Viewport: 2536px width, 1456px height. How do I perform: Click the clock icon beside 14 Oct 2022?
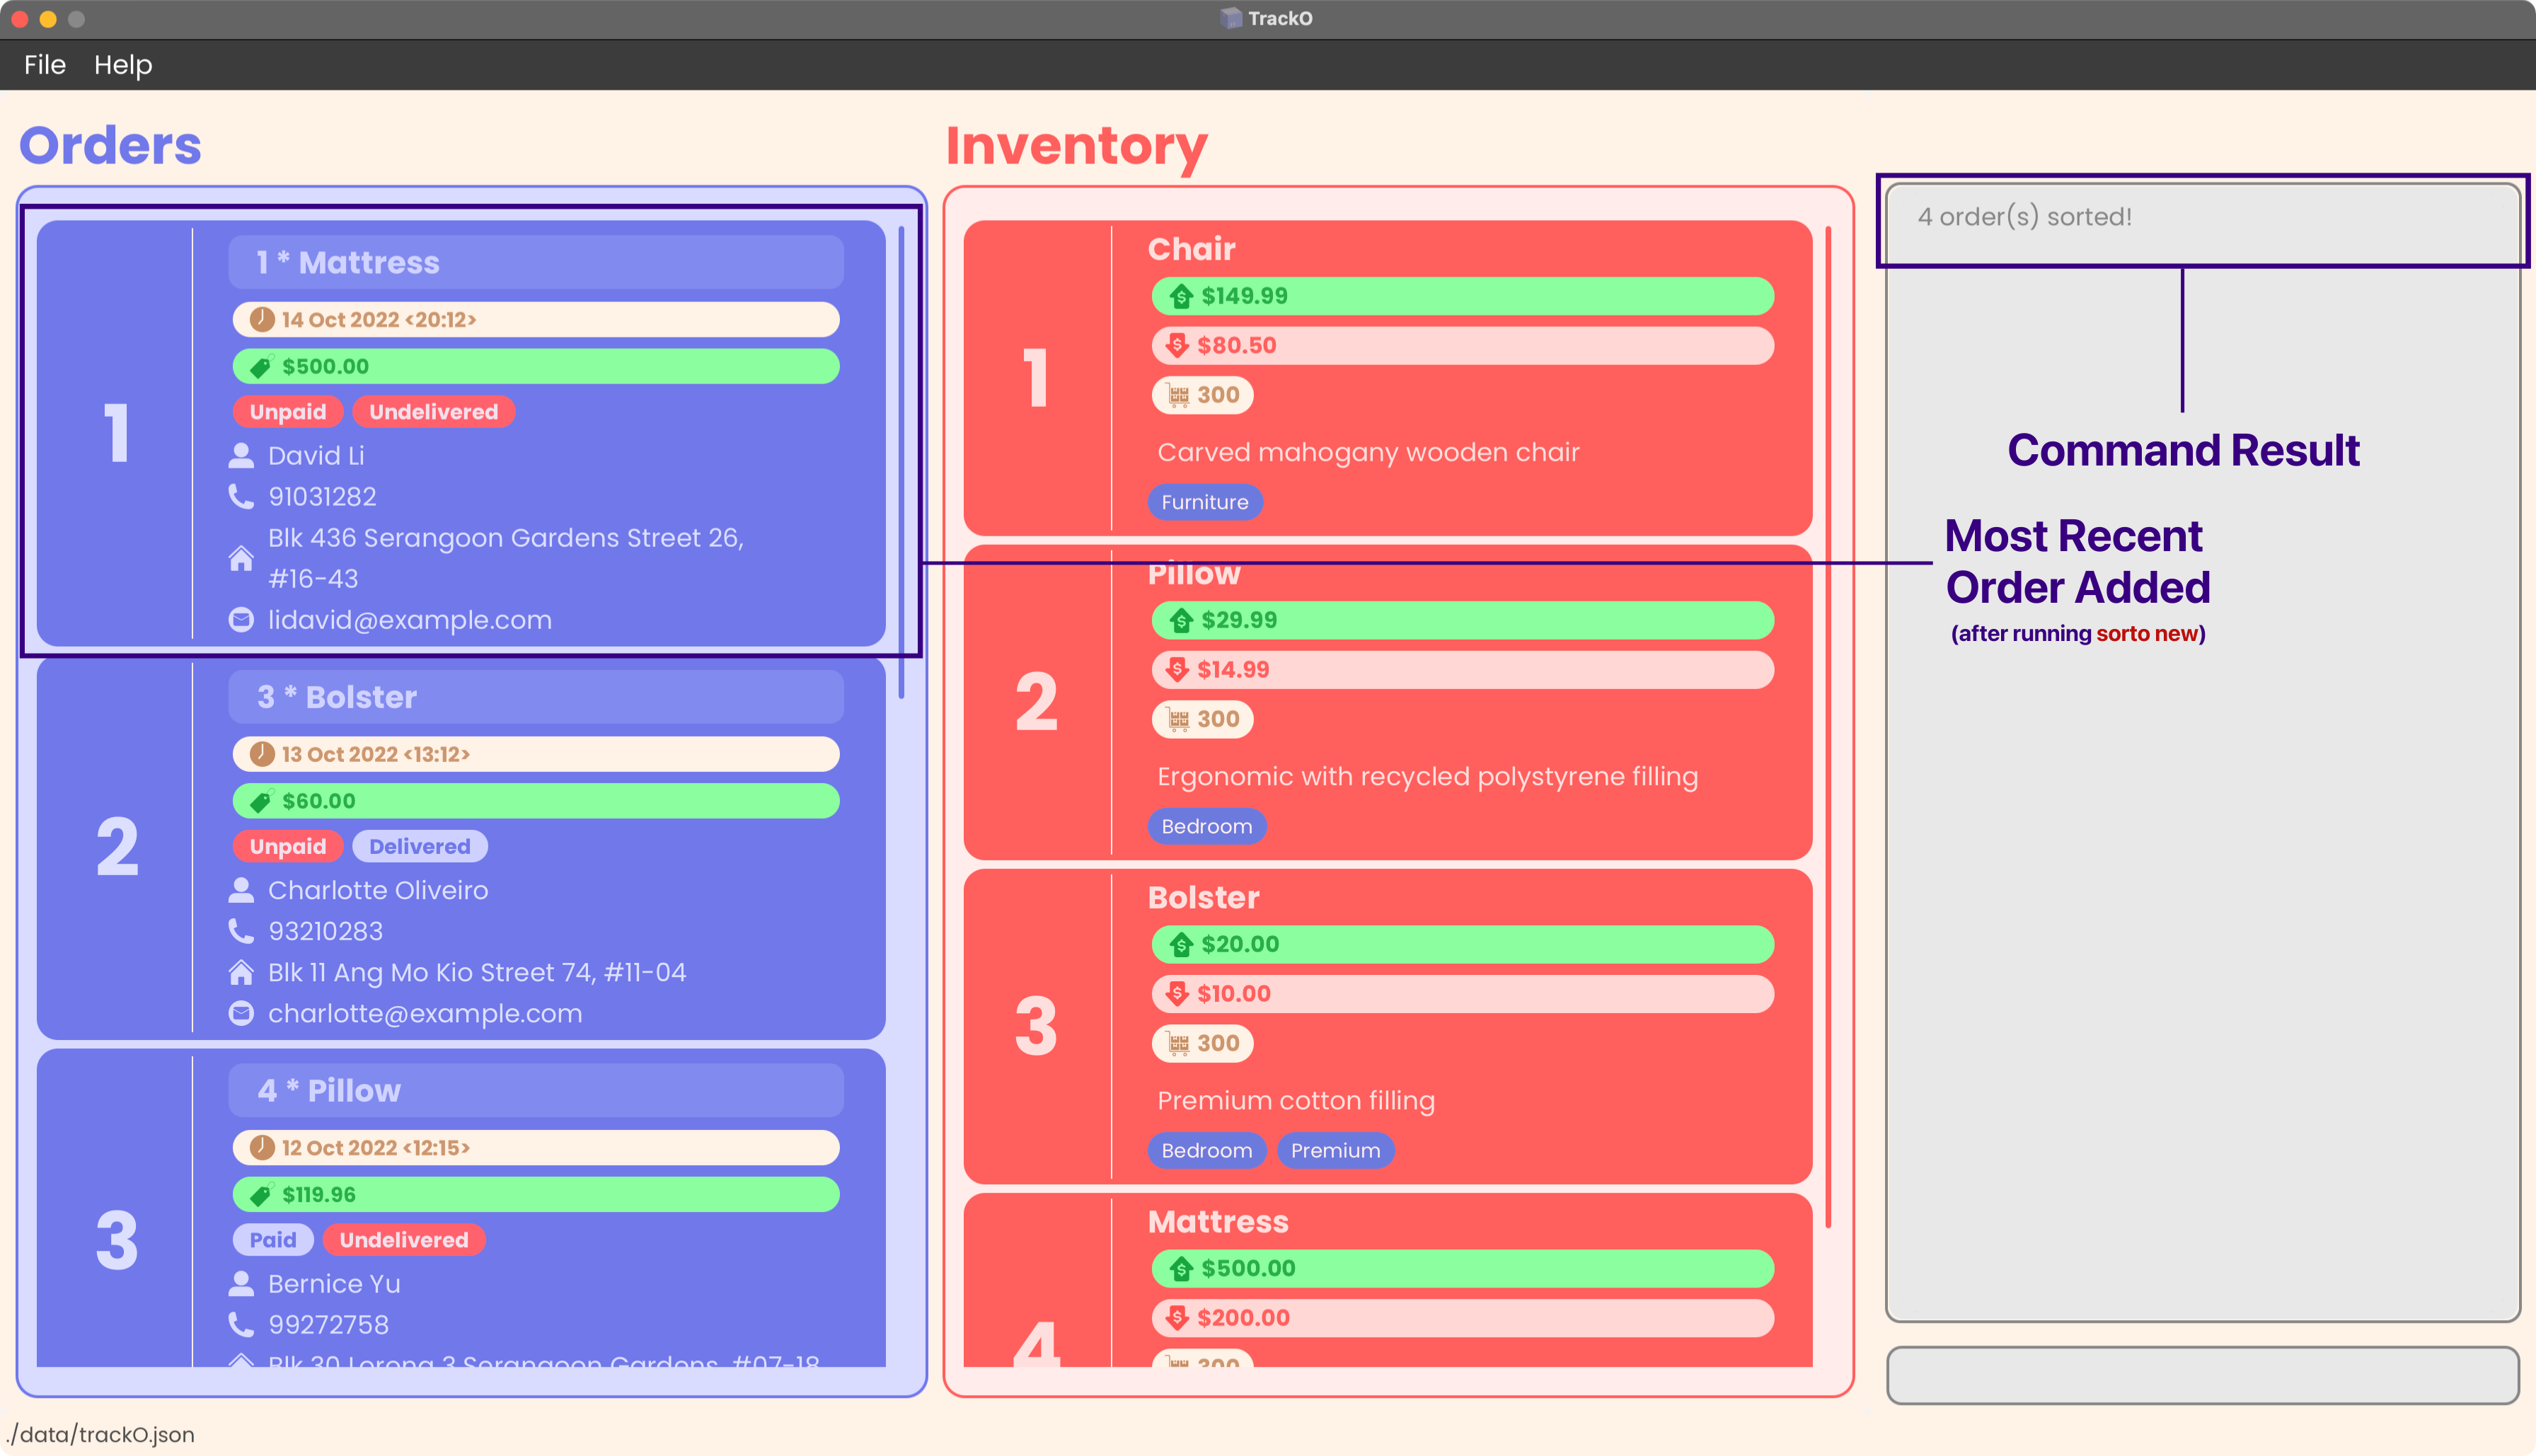pos(262,319)
